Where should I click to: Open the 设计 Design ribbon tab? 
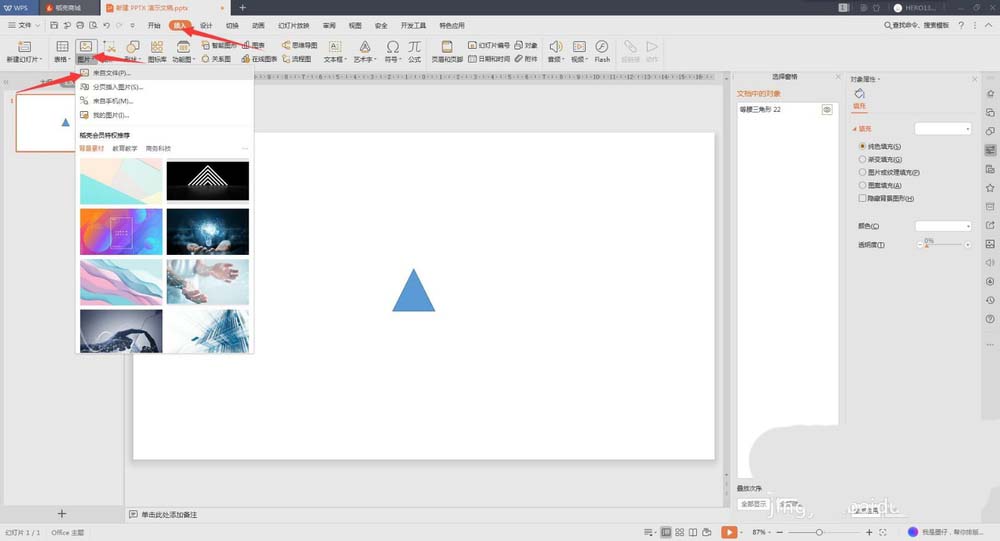point(206,26)
